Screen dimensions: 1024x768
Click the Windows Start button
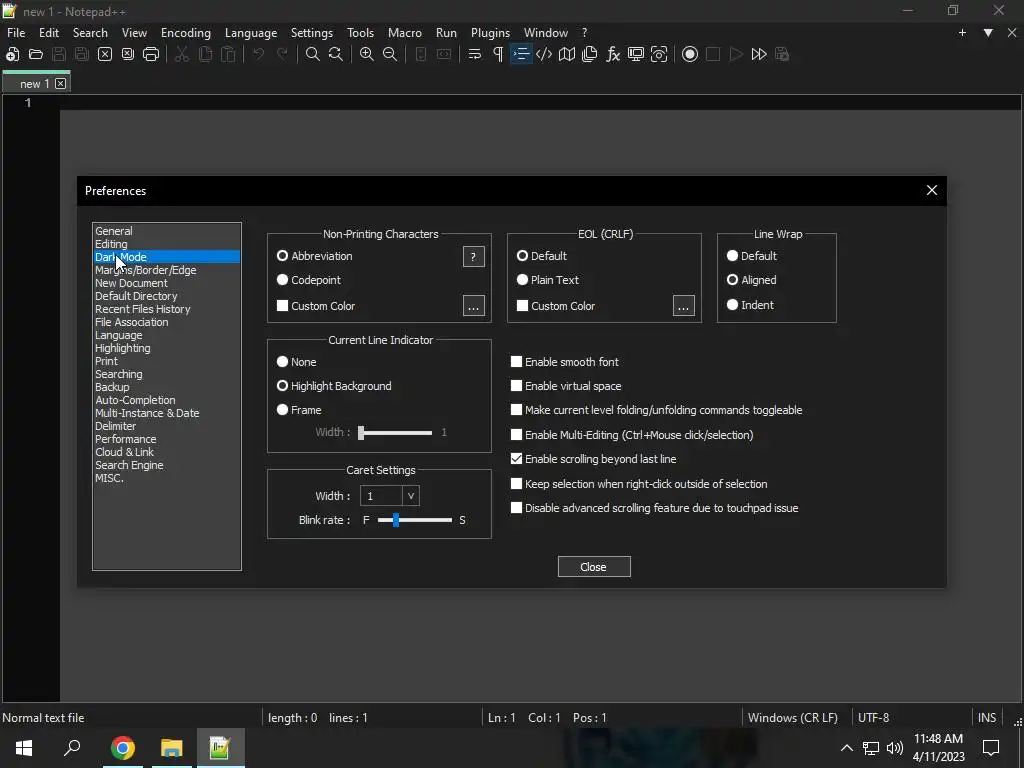(x=24, y=748)
